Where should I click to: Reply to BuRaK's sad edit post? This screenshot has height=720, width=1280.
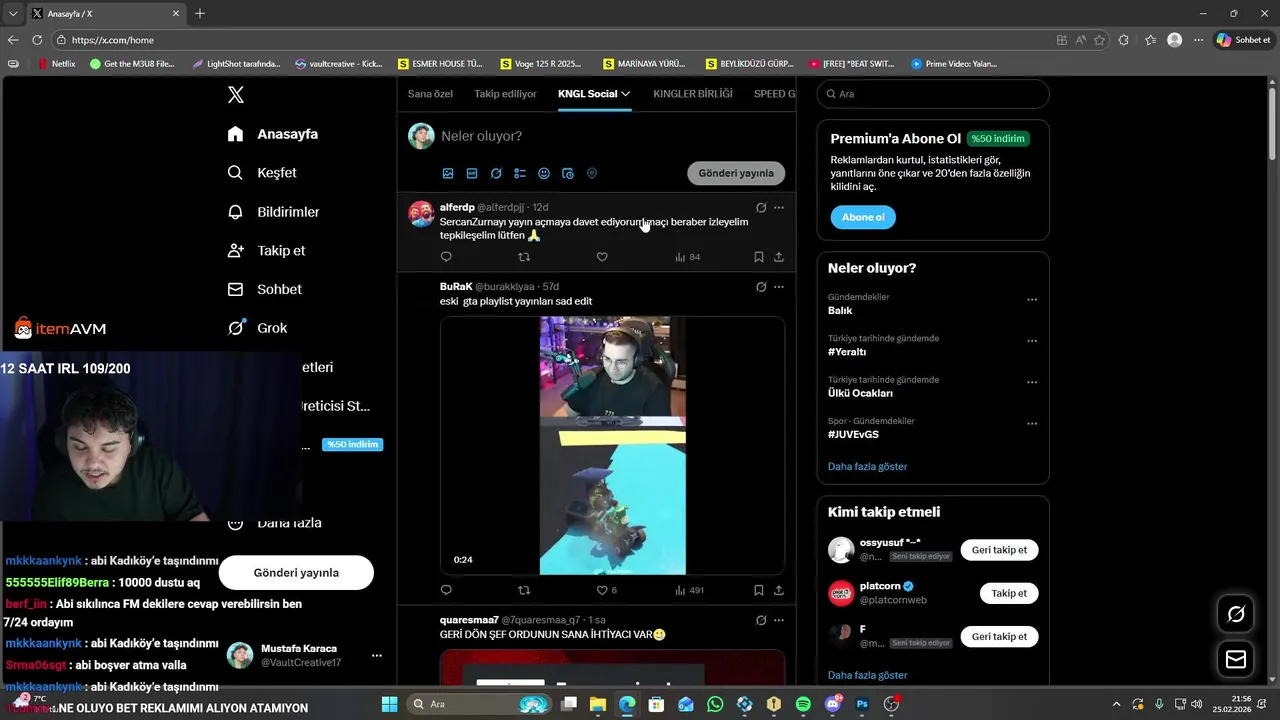click(x=446, y=590)
